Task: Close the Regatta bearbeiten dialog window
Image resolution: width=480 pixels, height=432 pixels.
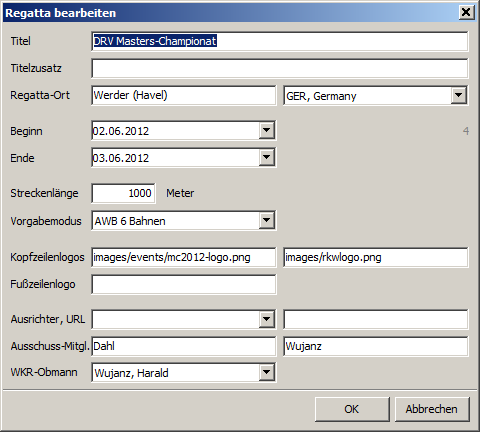Action: pyautogui.click(x=466, y=12)
